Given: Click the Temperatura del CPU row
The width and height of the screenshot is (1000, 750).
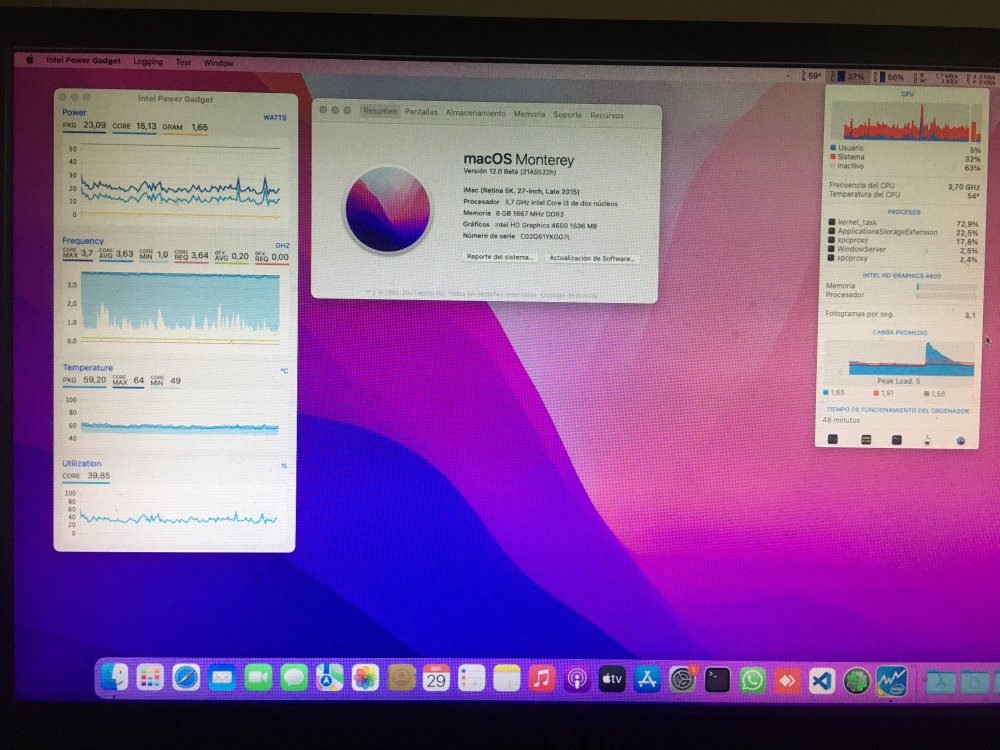Looking at the screenshot, I should pyautogui.click(x=904, y=195).
